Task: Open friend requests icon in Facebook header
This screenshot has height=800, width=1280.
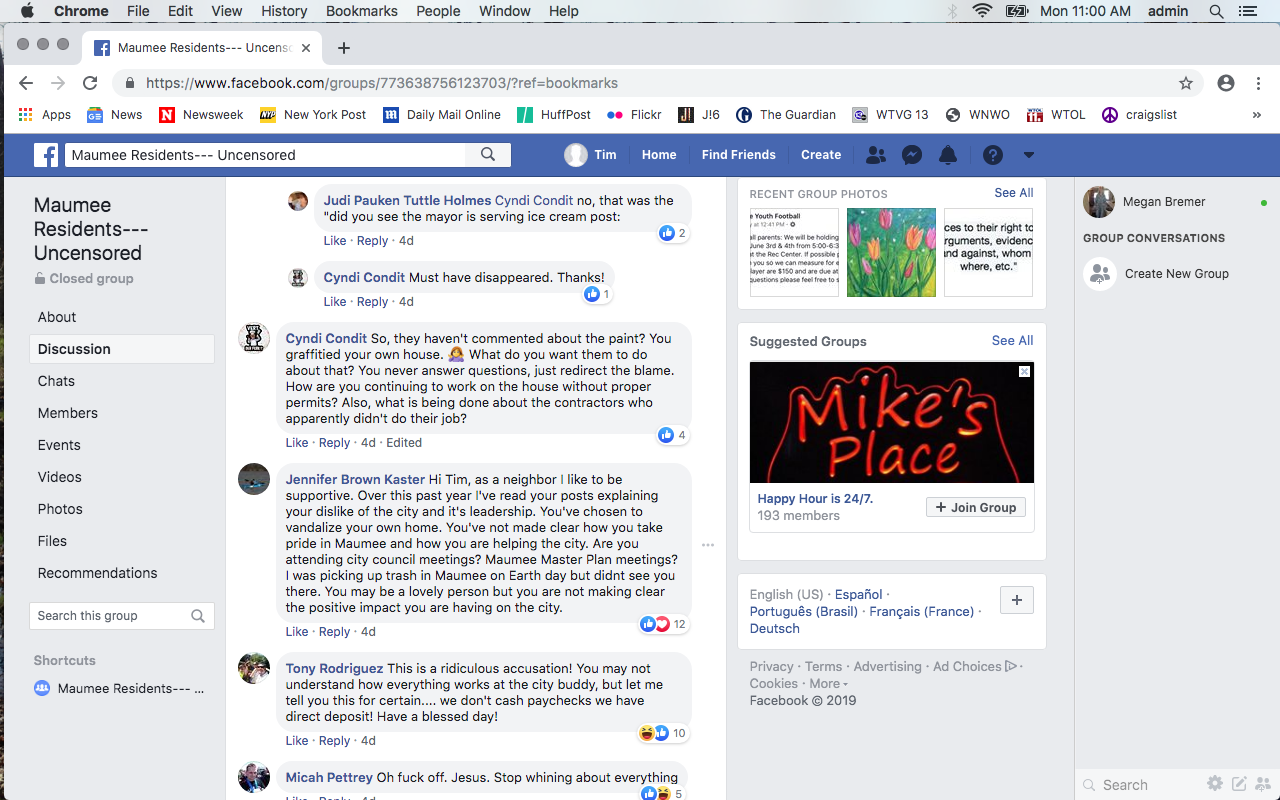Action: 875,155
